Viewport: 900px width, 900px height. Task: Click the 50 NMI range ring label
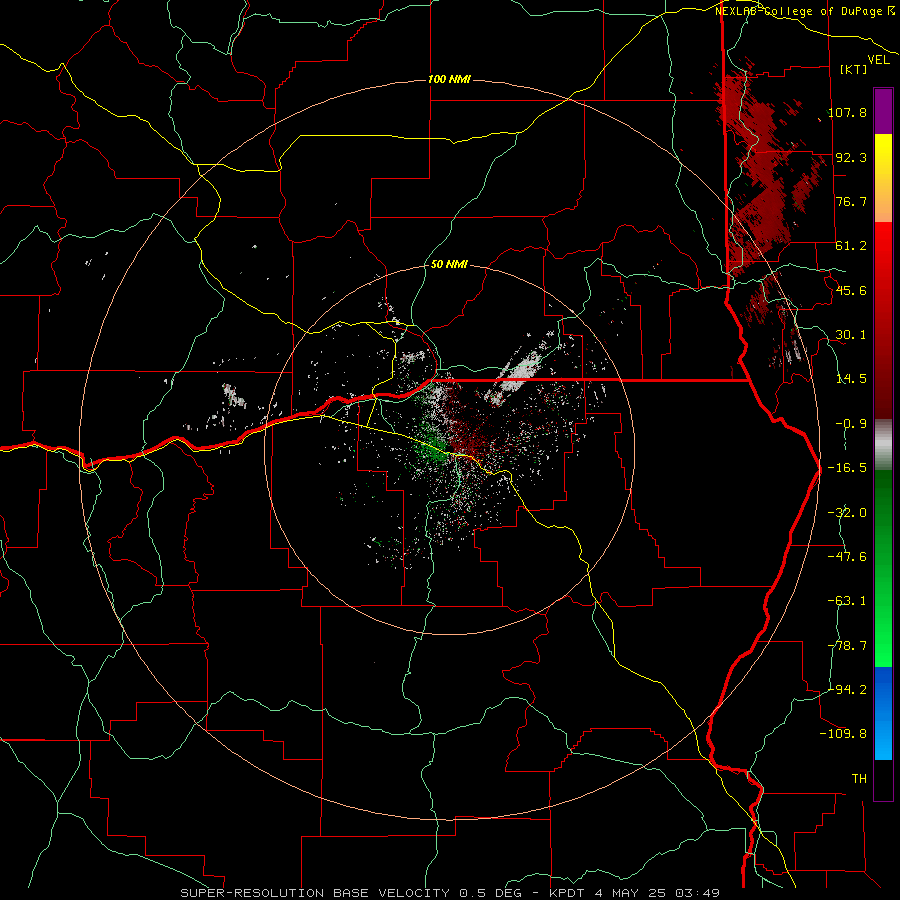449,264
